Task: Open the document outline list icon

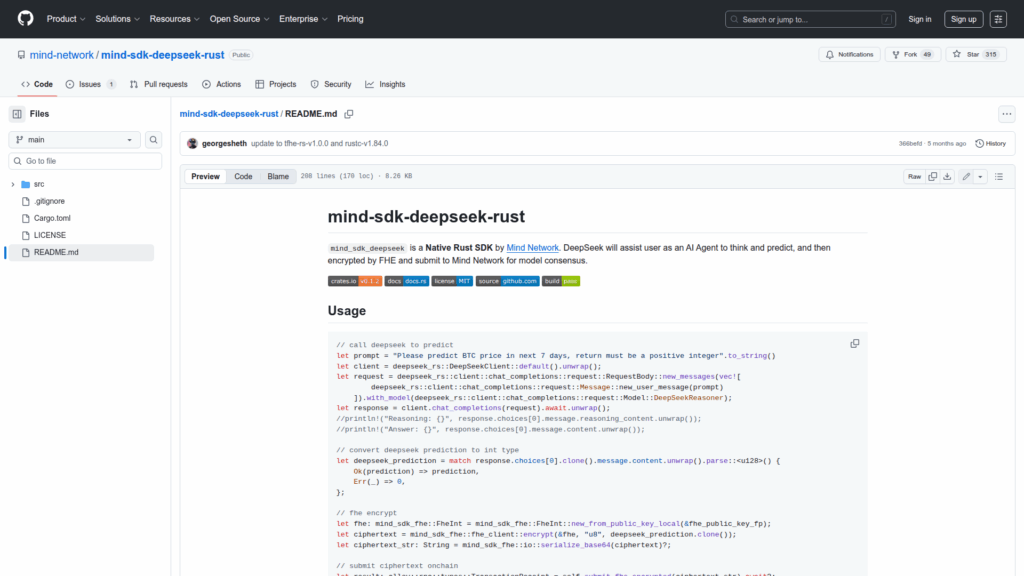Action: click(x=998, y=176)
